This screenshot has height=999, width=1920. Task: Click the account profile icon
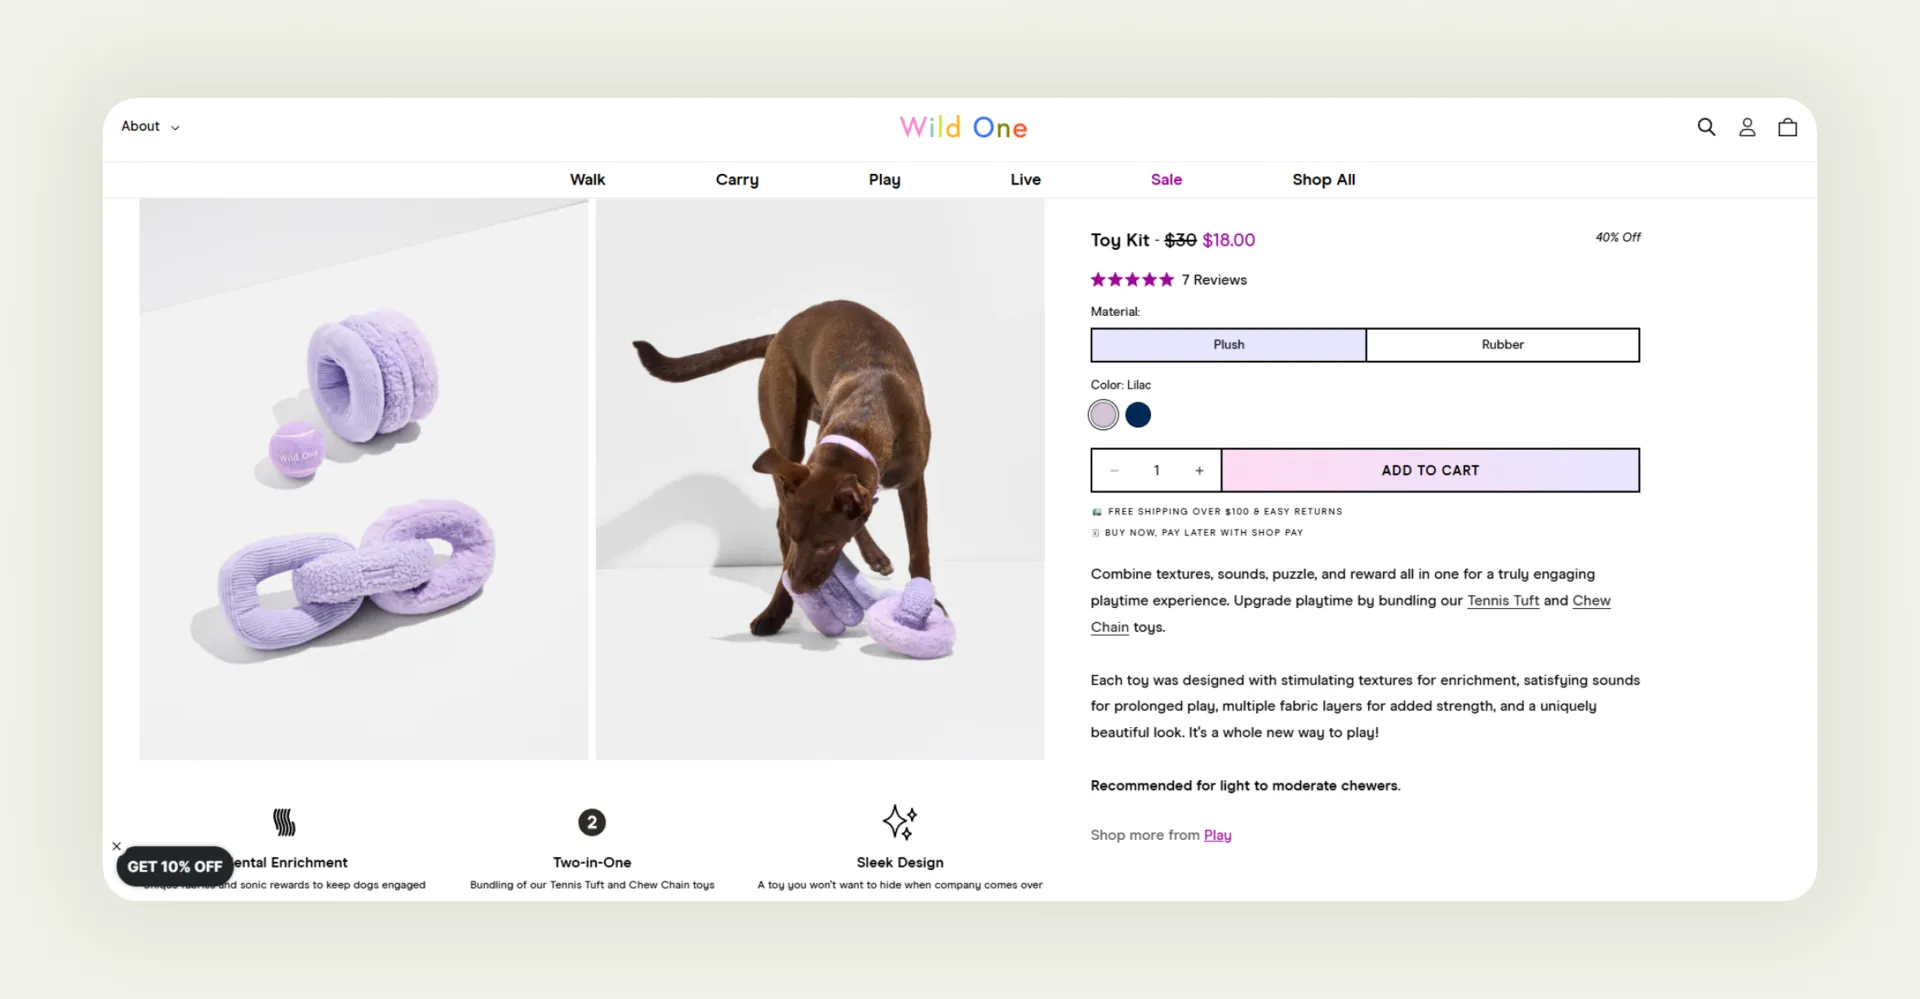click(1746, 127)
